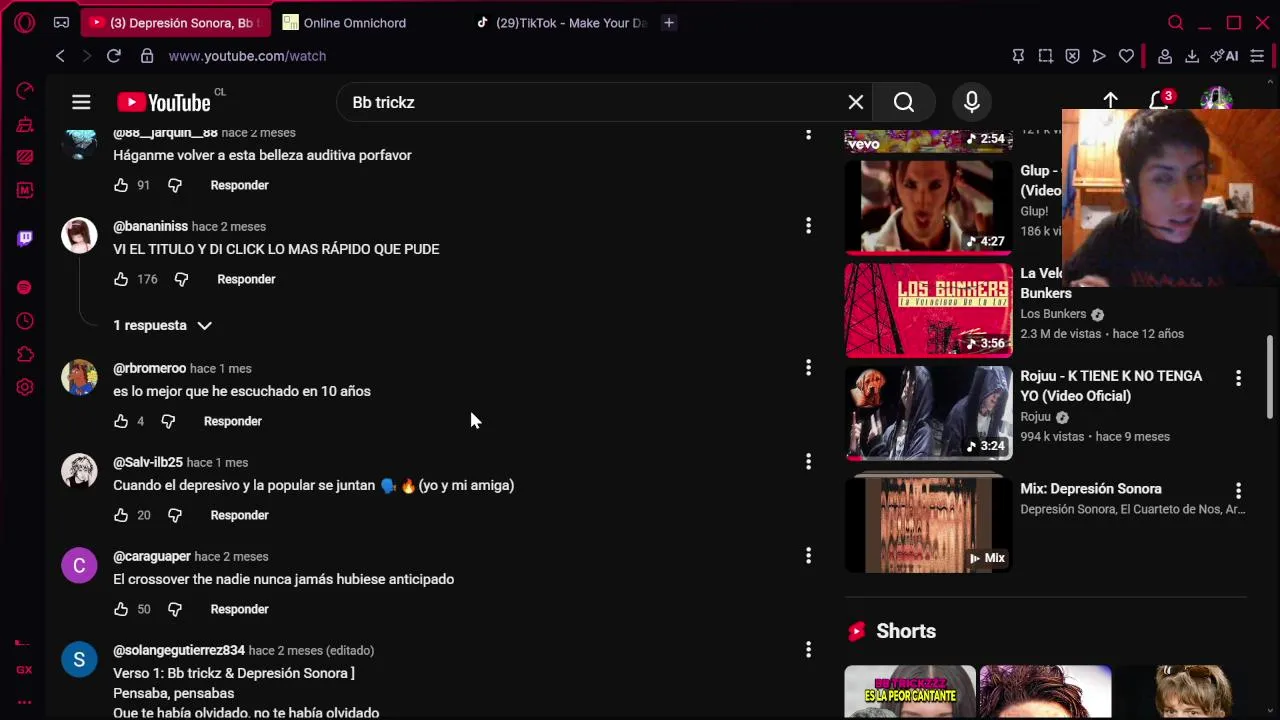Open GX Corner in sidebar

point(24,670)
